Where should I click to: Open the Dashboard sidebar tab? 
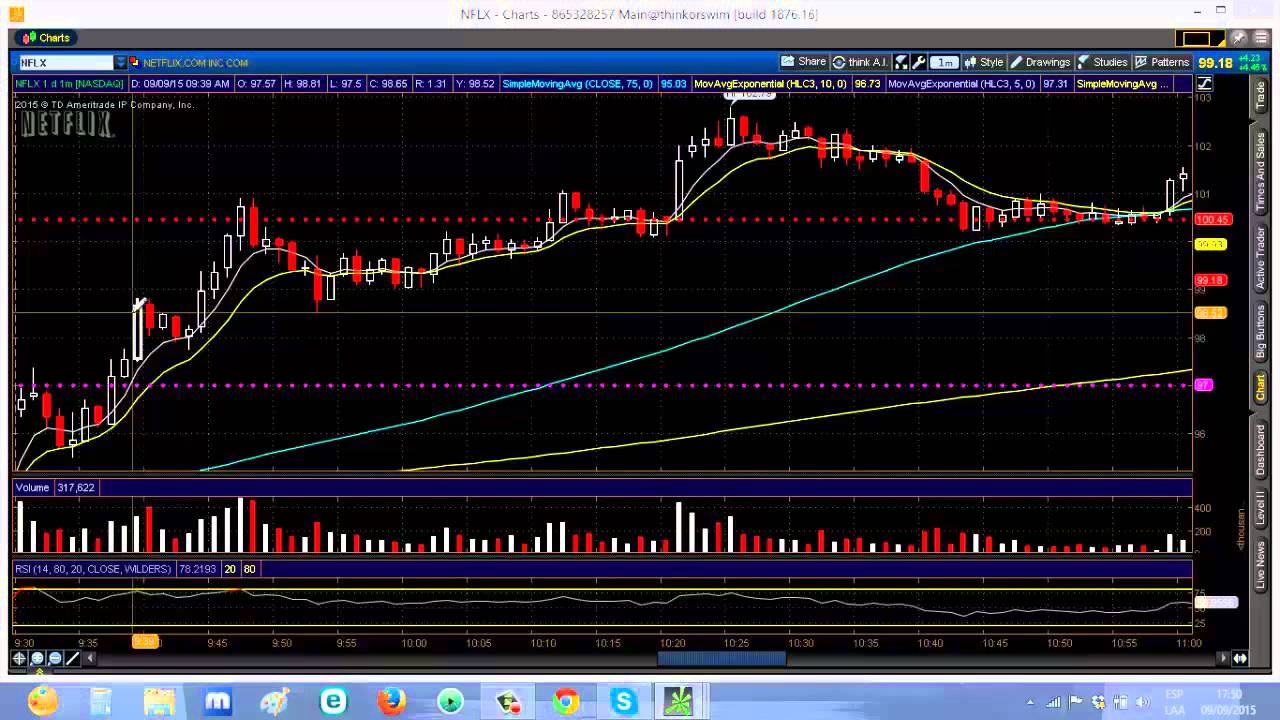[1260, 450]
